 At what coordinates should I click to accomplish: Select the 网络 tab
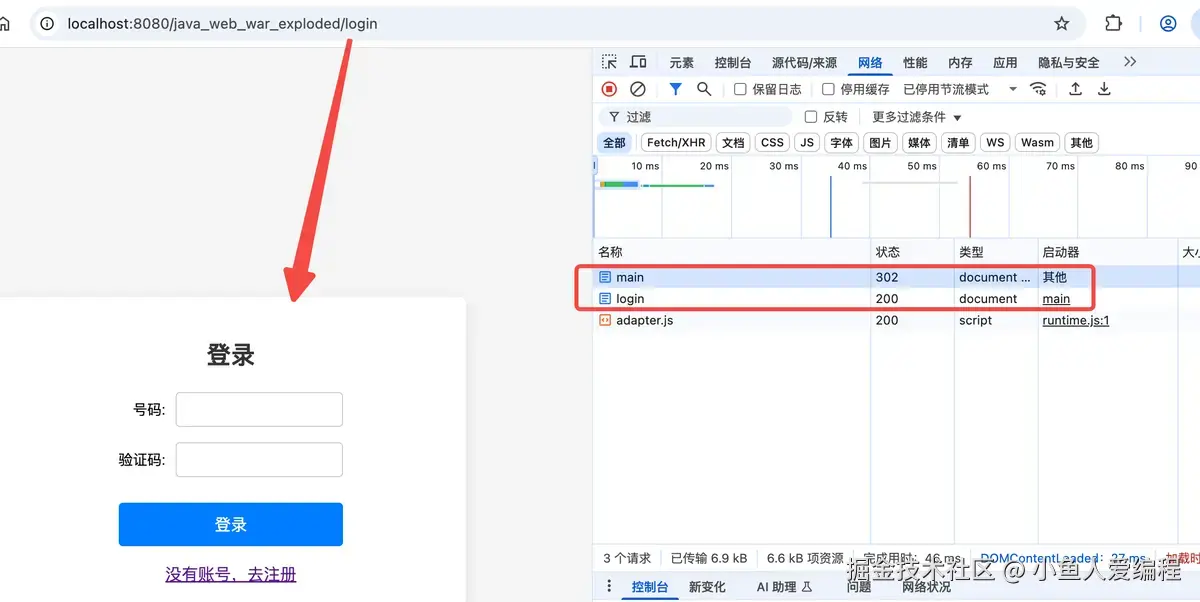[x=870, y=62]
